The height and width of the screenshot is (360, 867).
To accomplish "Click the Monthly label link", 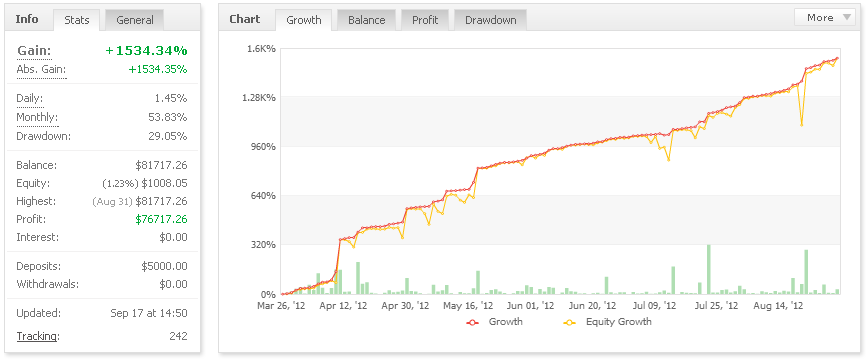I will (37, 117).
